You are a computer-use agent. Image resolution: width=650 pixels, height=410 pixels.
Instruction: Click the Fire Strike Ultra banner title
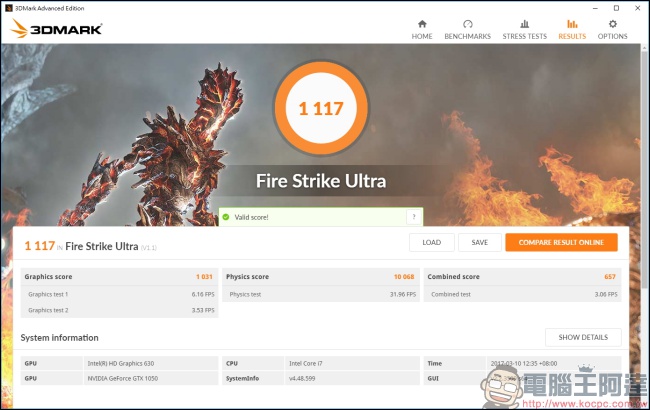tap(321, 181)
